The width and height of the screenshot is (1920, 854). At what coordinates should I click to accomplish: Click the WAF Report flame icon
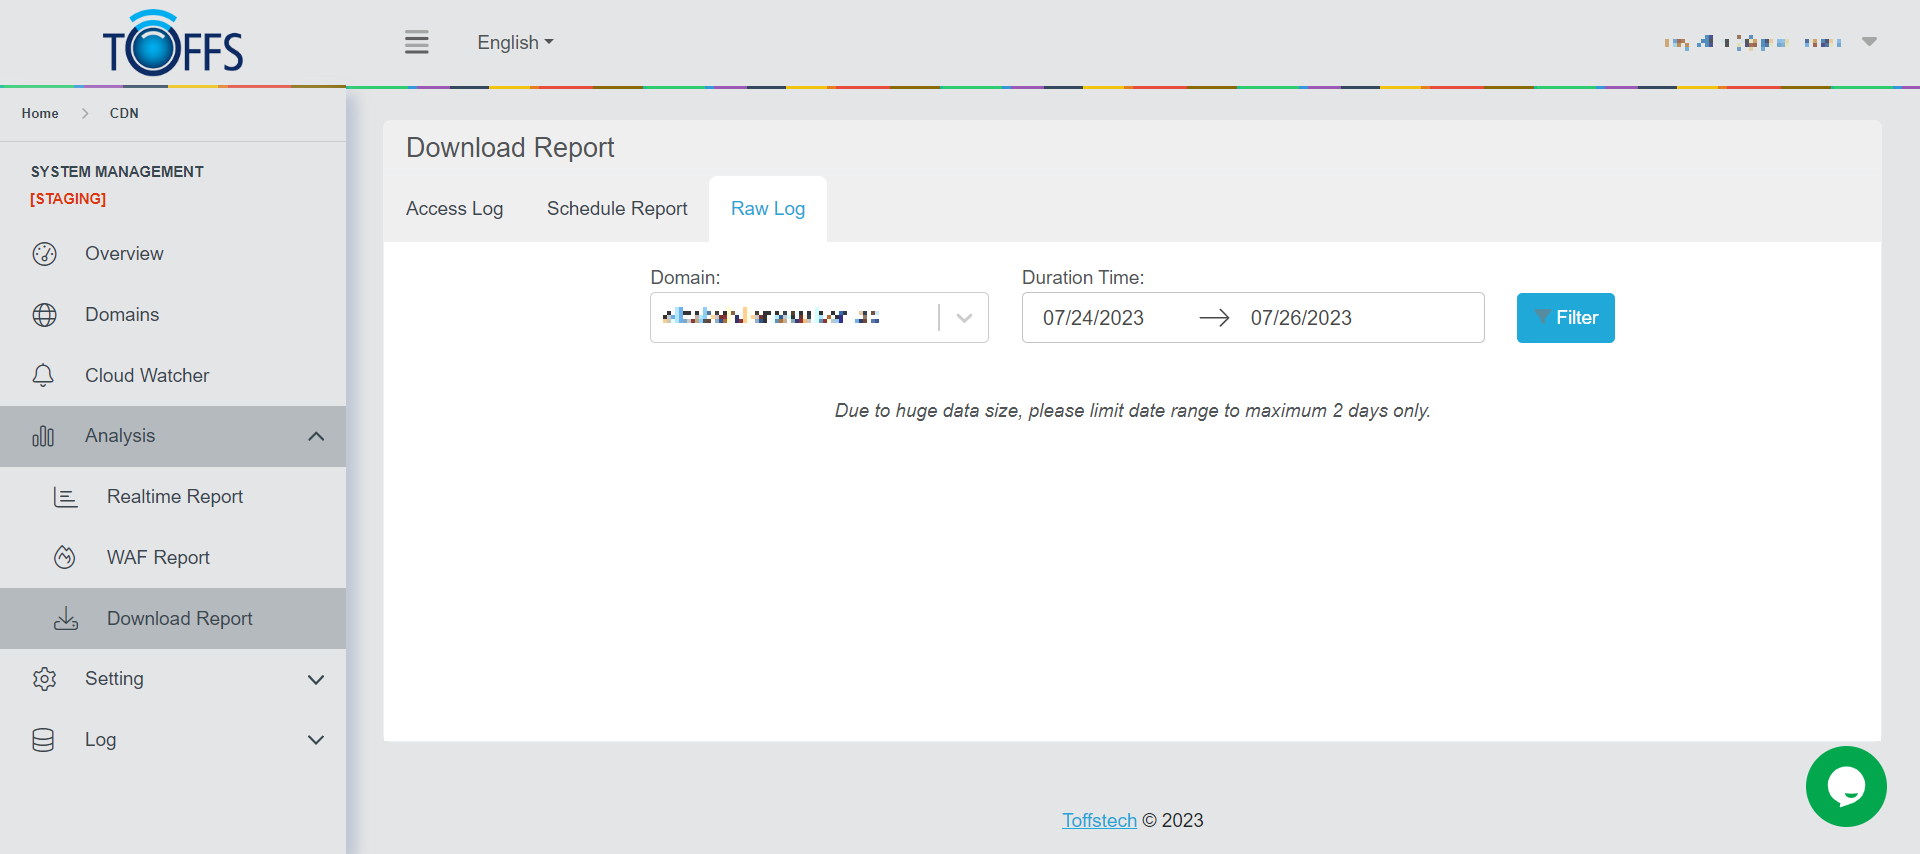pyautogui.click(x=65, y=558)
